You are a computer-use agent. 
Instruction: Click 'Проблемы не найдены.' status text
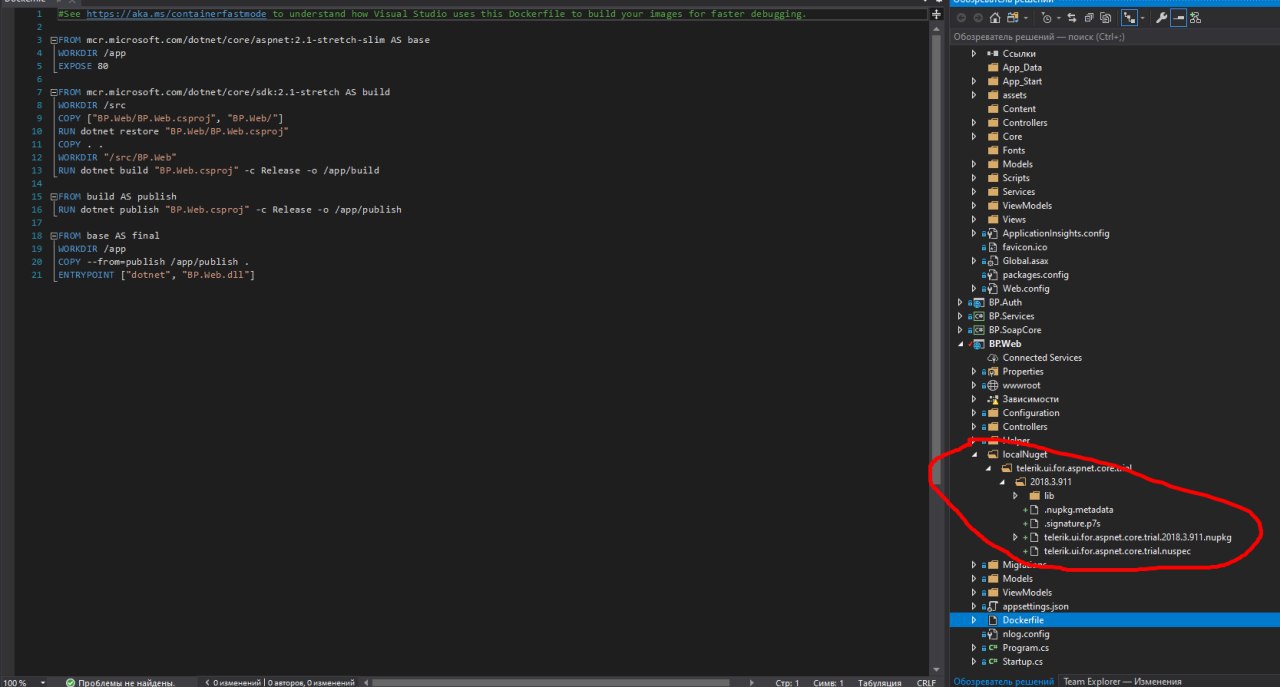pyautogui.click(x=127, y=682)
